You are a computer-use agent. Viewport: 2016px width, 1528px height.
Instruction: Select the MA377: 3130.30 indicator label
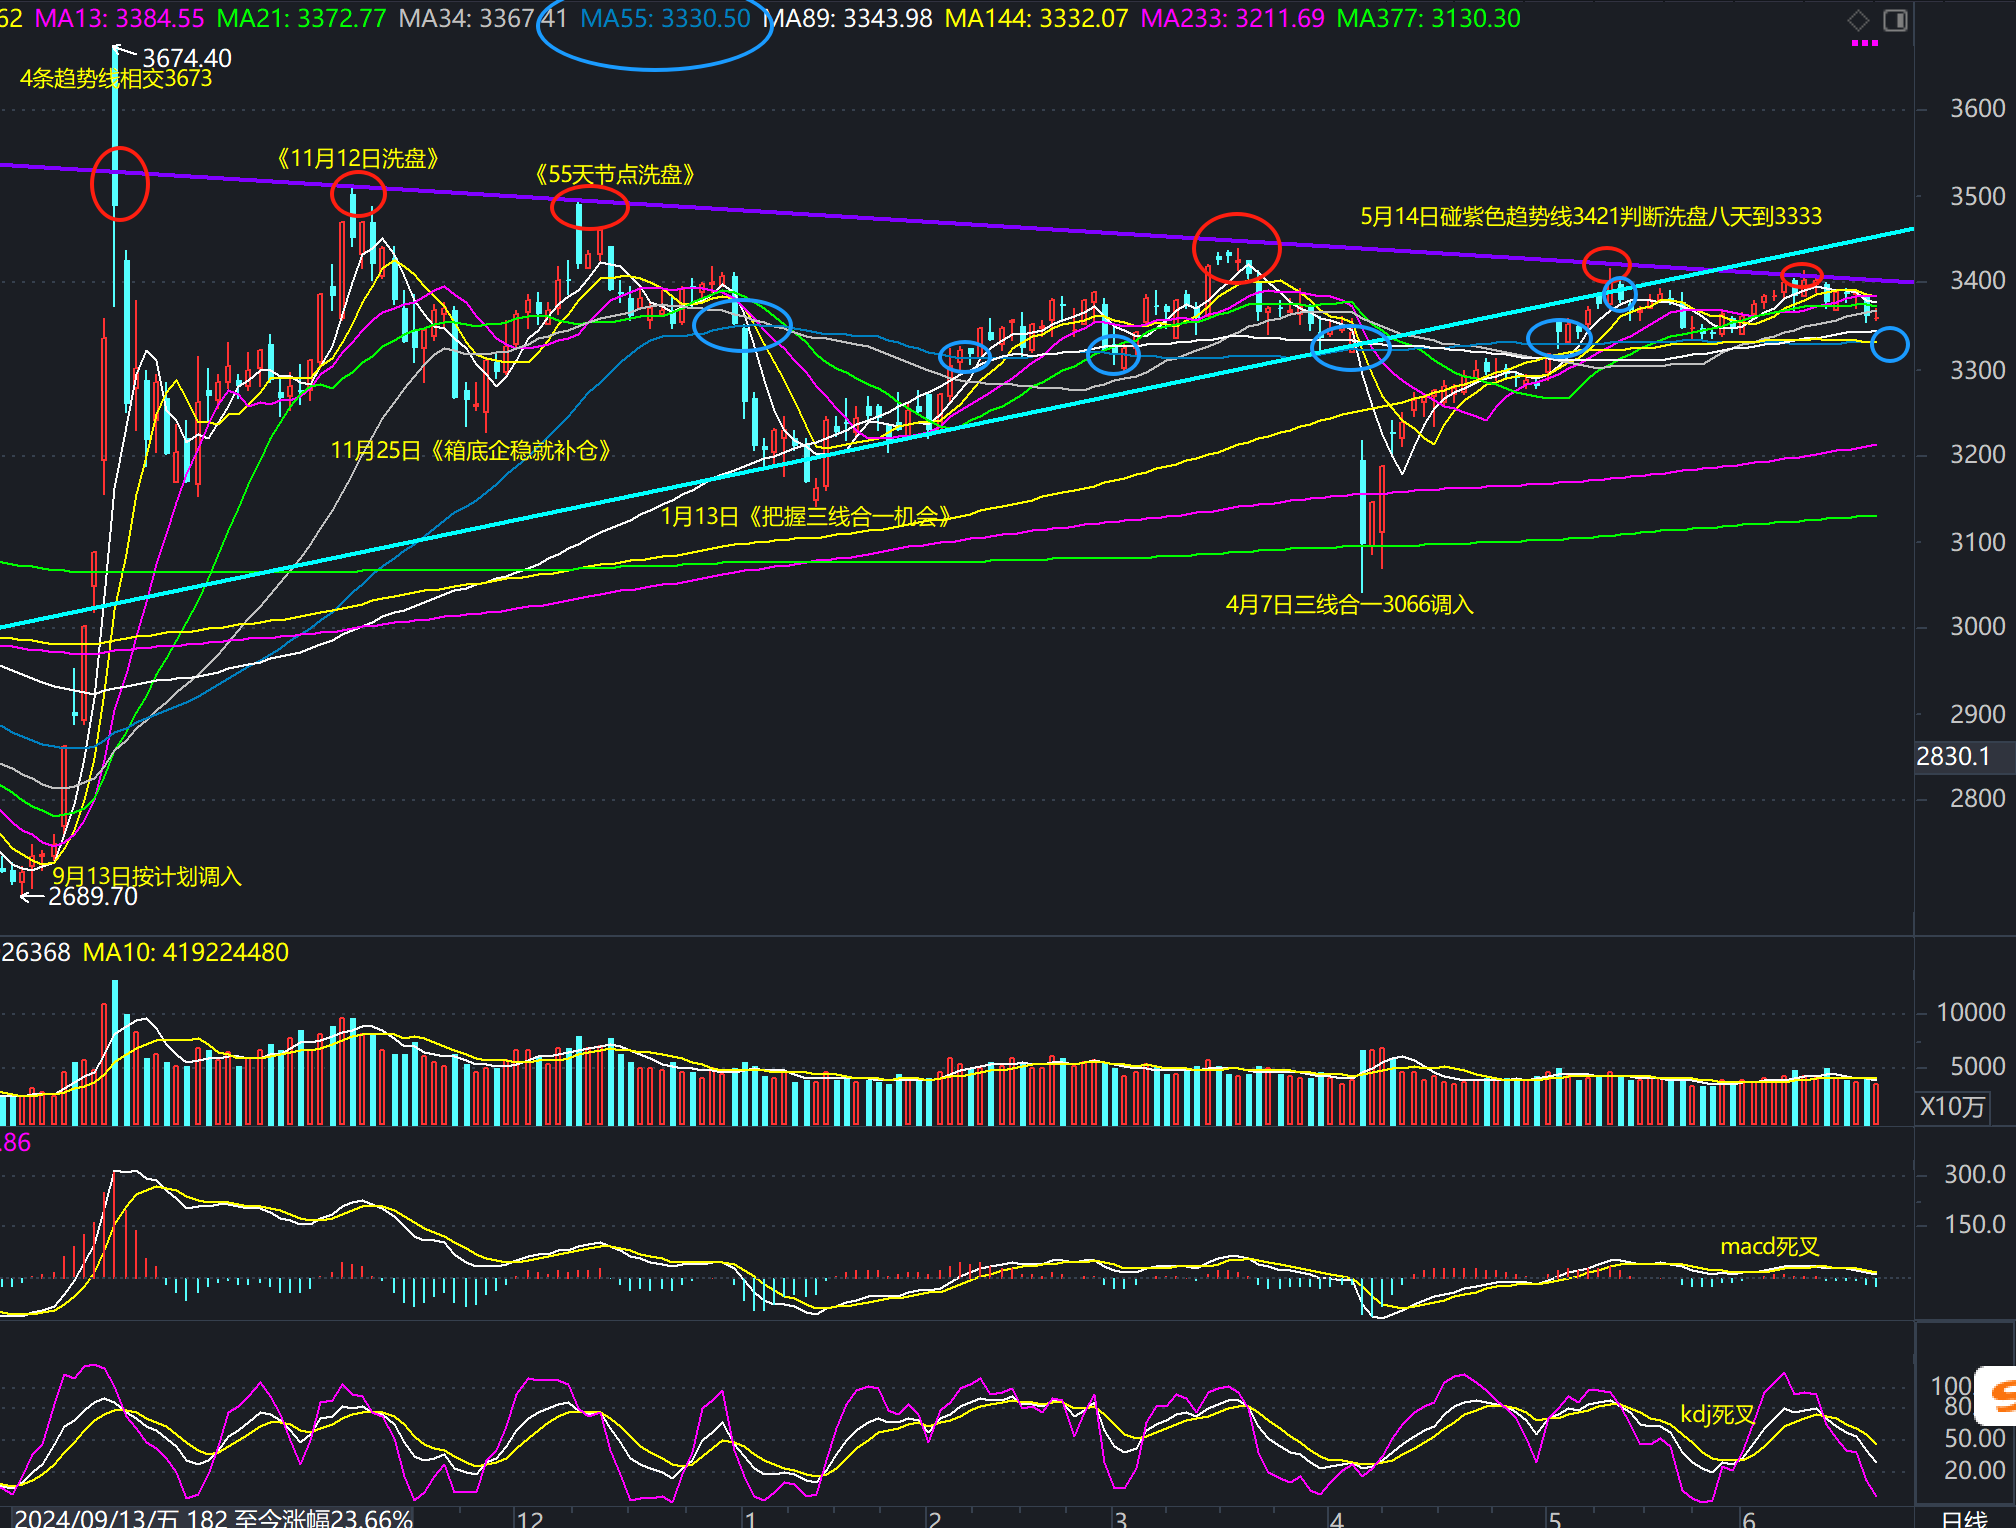tap(1428, 18)
